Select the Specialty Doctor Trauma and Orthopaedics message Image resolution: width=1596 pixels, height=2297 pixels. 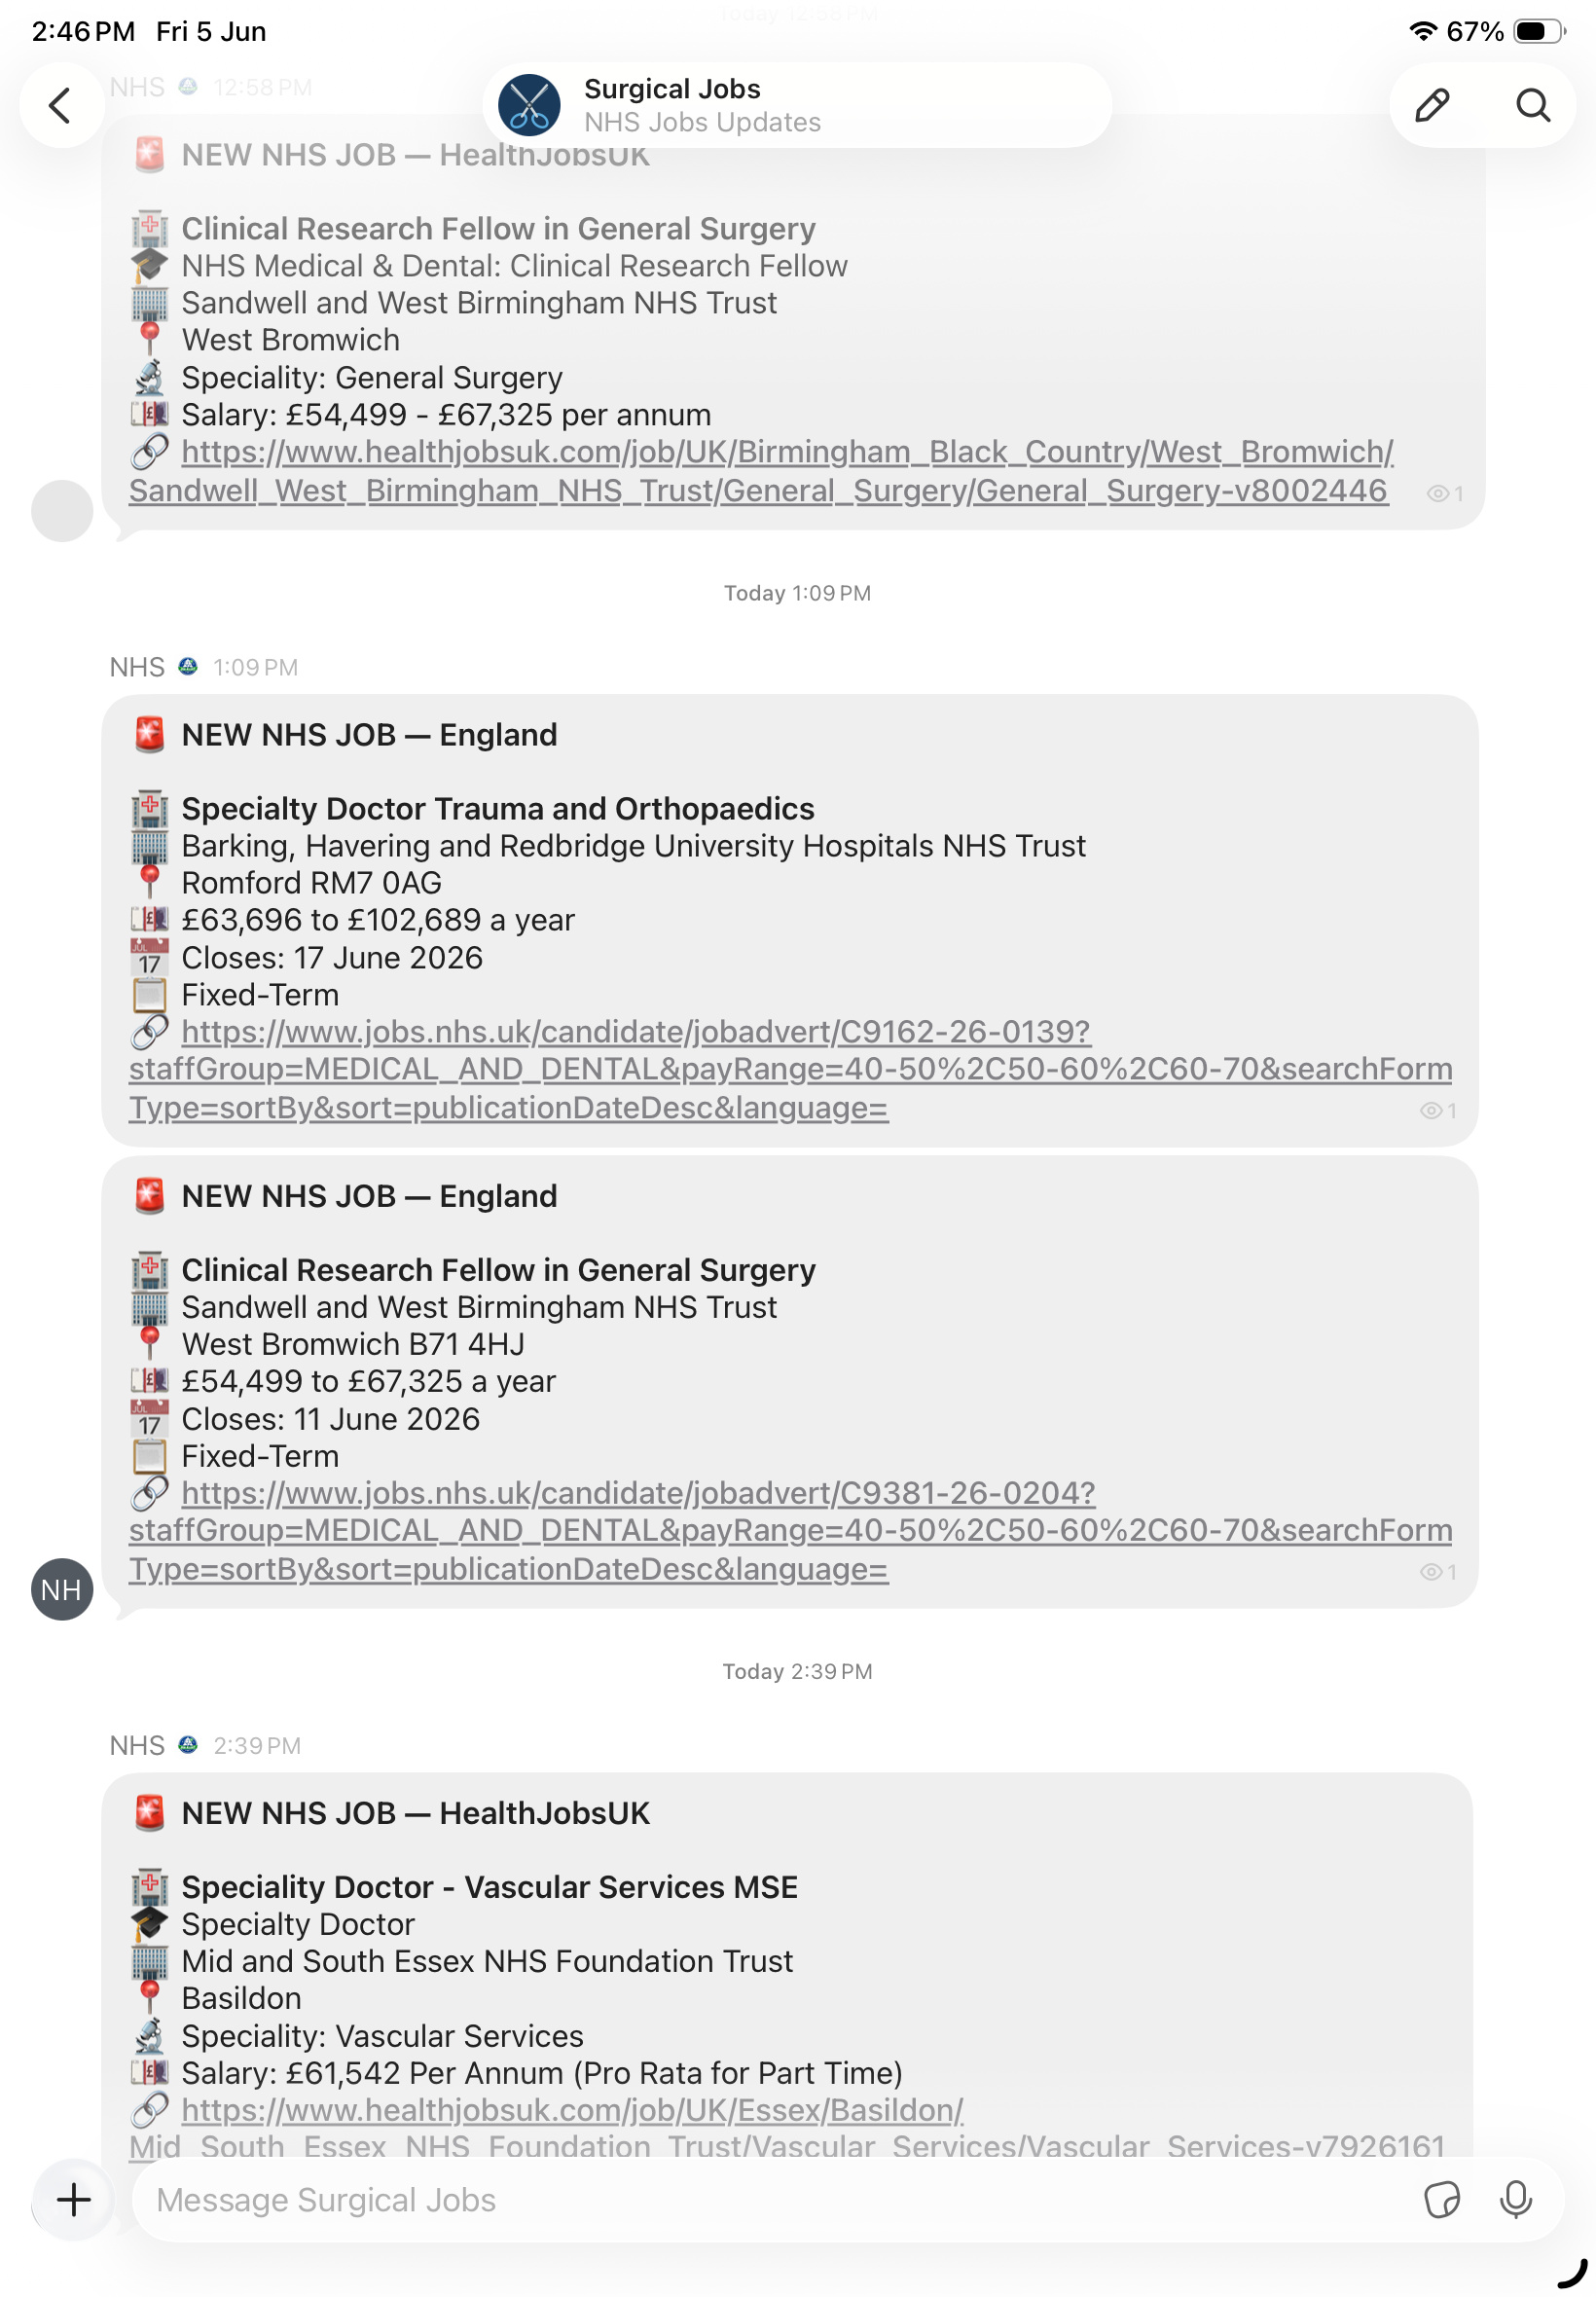(x=790, y=920)
